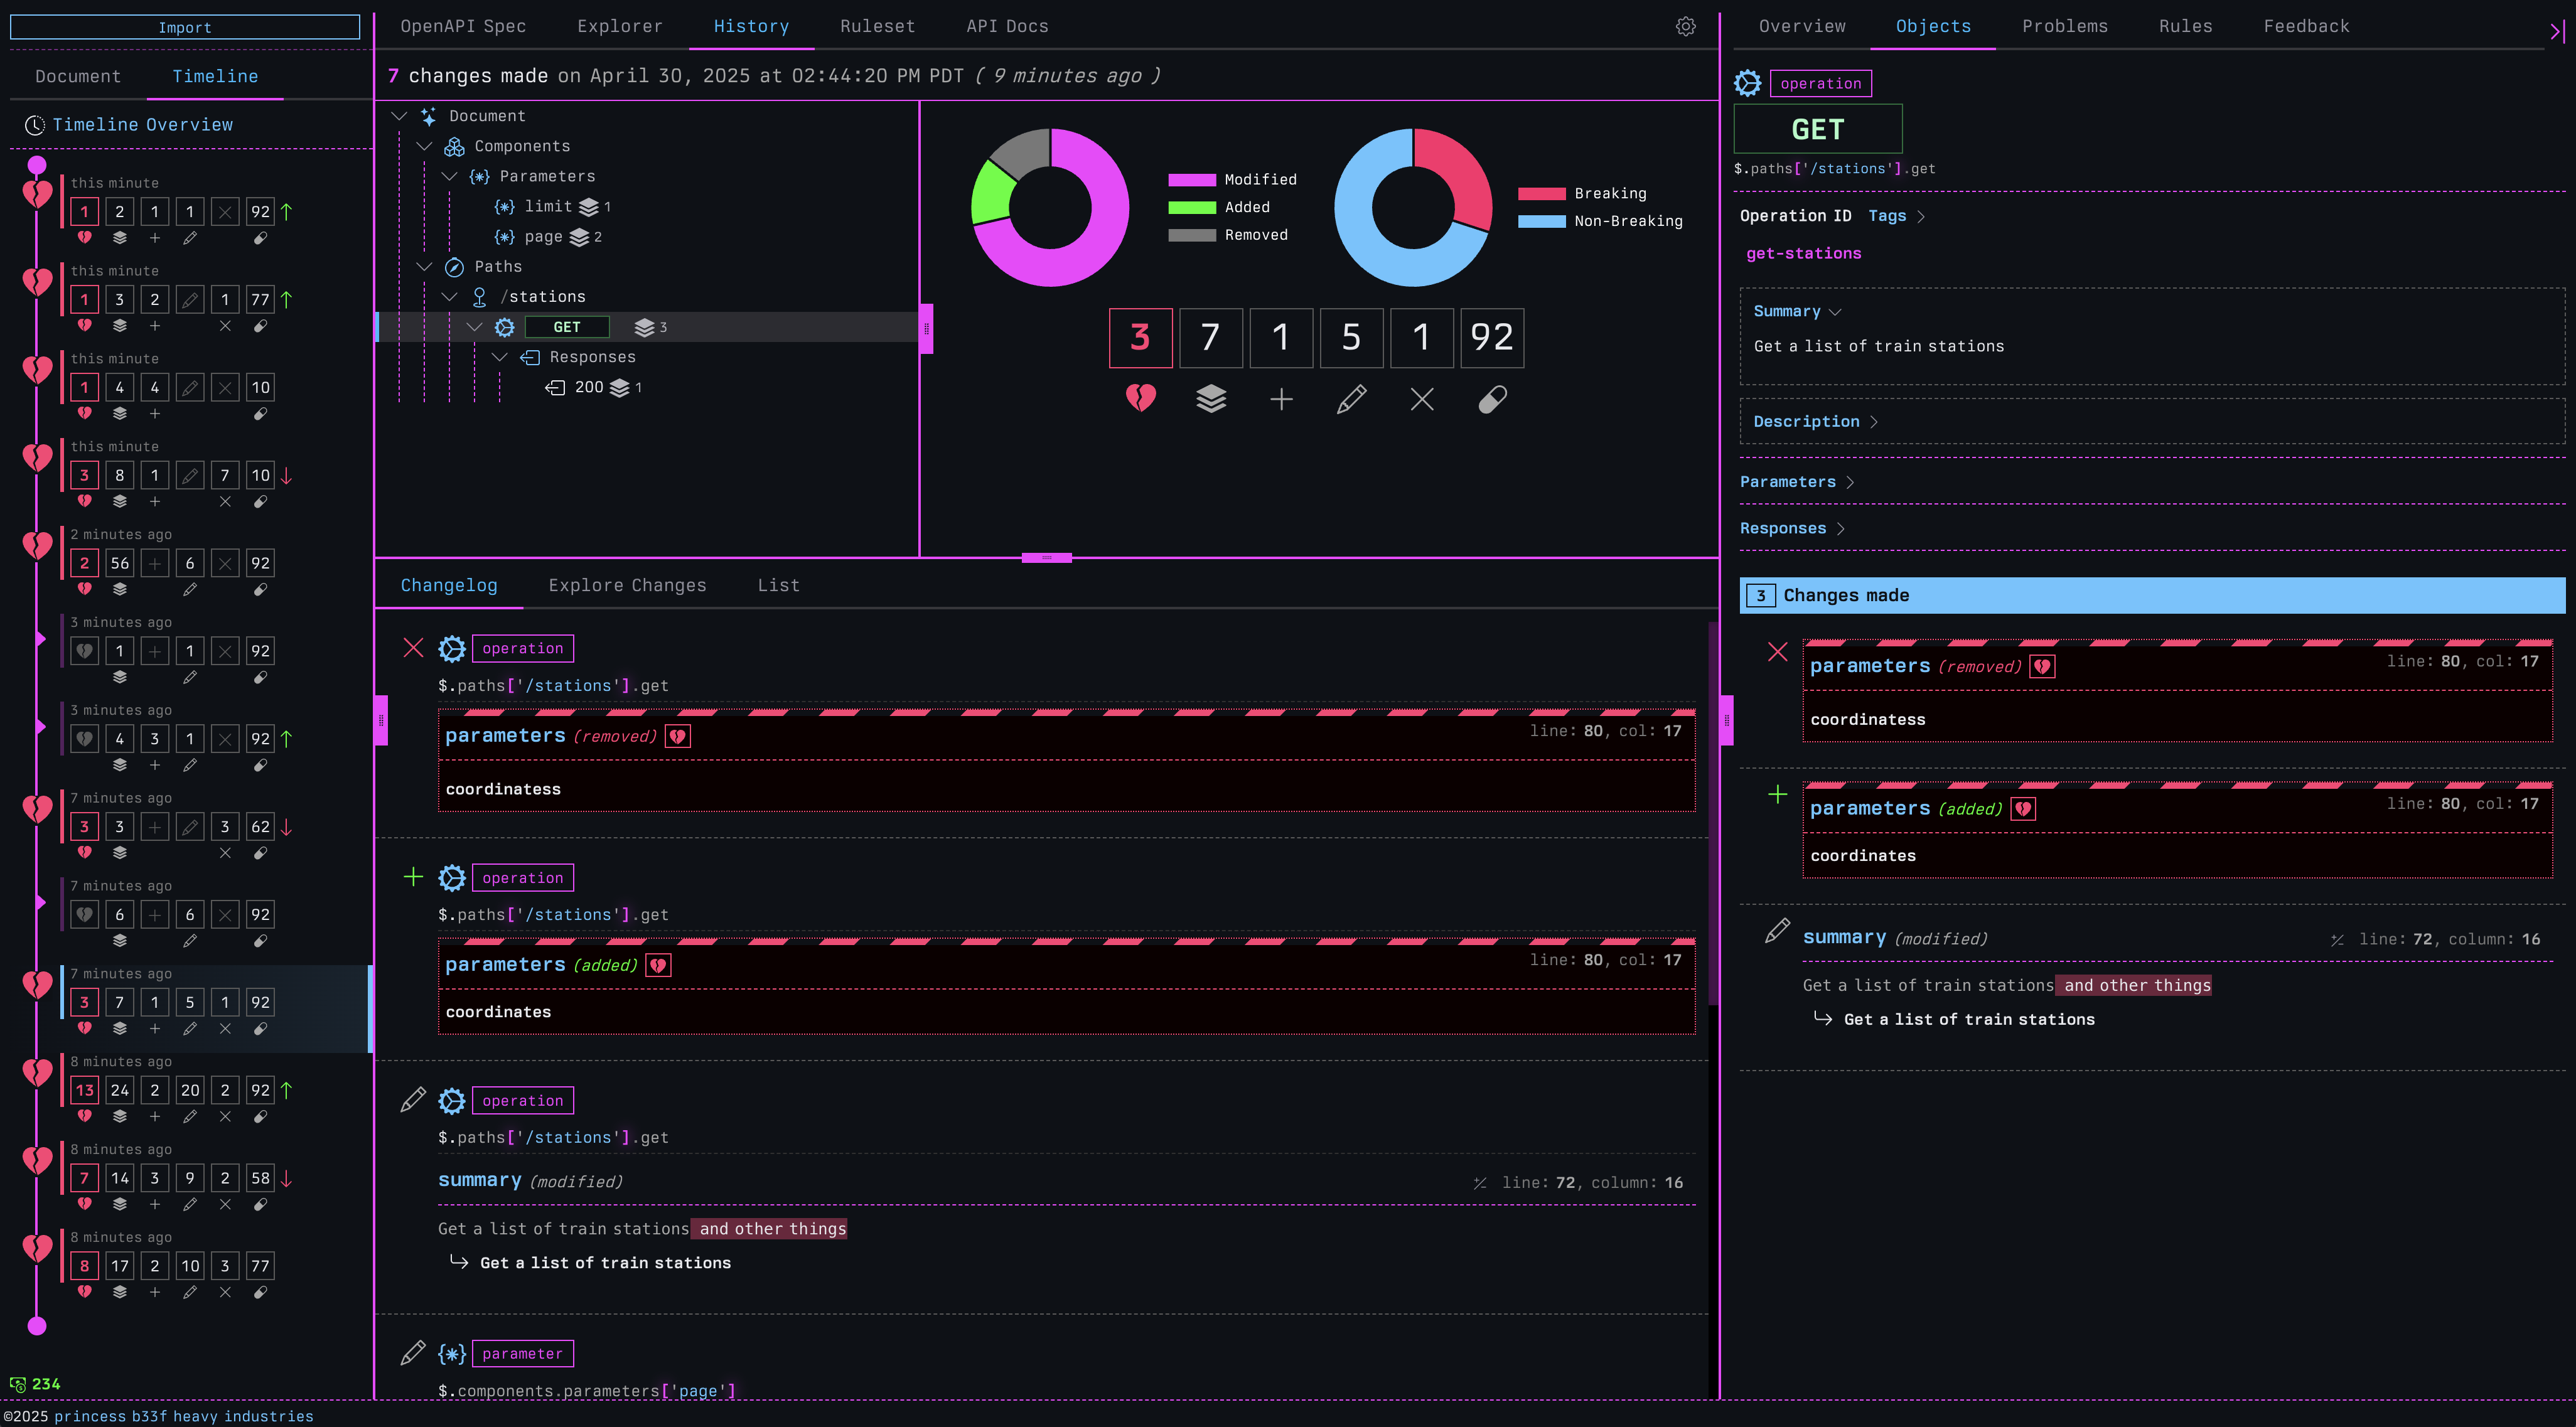Click the Import button
2576x1427 pixels.
[x=185, y=27]
